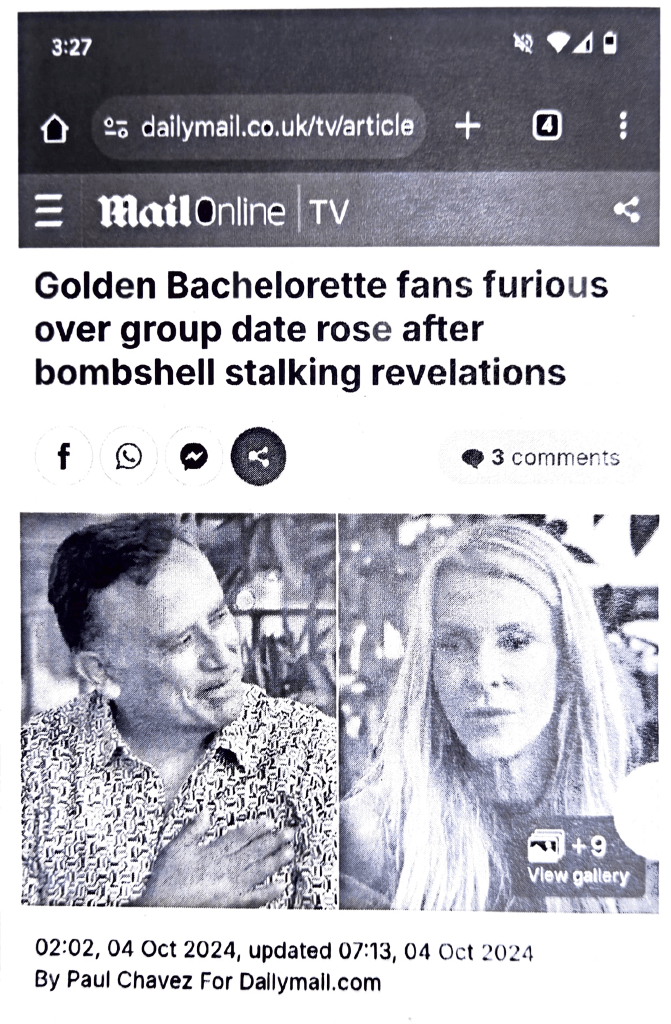Image resolution: width=671 pixels, height=1024 pixels.
Task: Tap the browser home icon
Action: click(54, 128)
